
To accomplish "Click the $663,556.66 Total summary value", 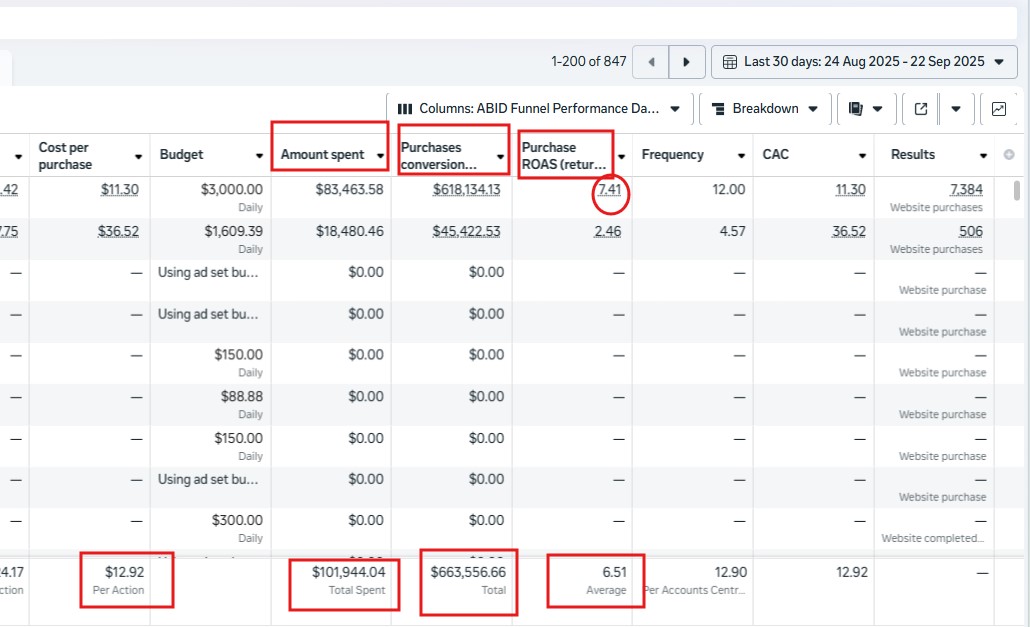I will [468, 573].
